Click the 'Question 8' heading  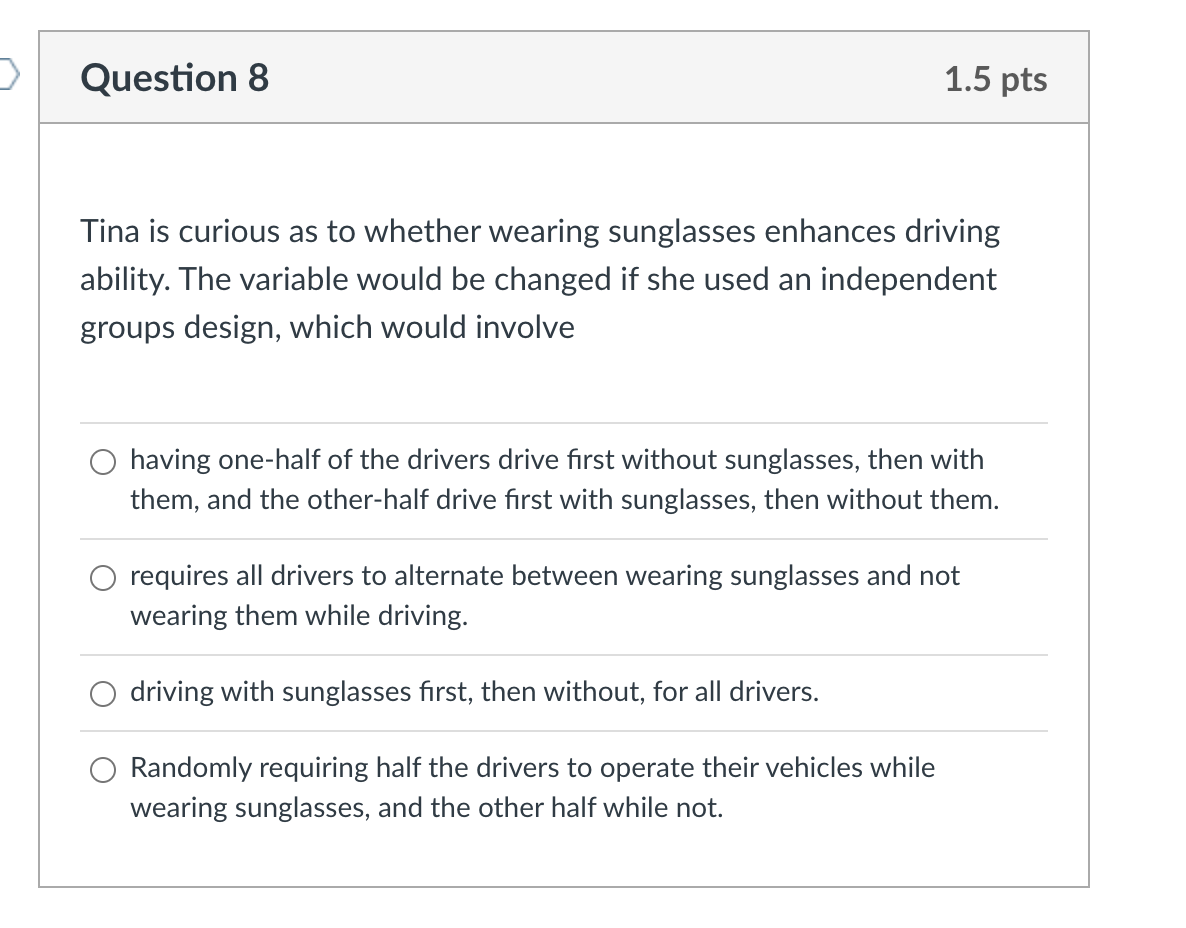click(x=175, y=78)
